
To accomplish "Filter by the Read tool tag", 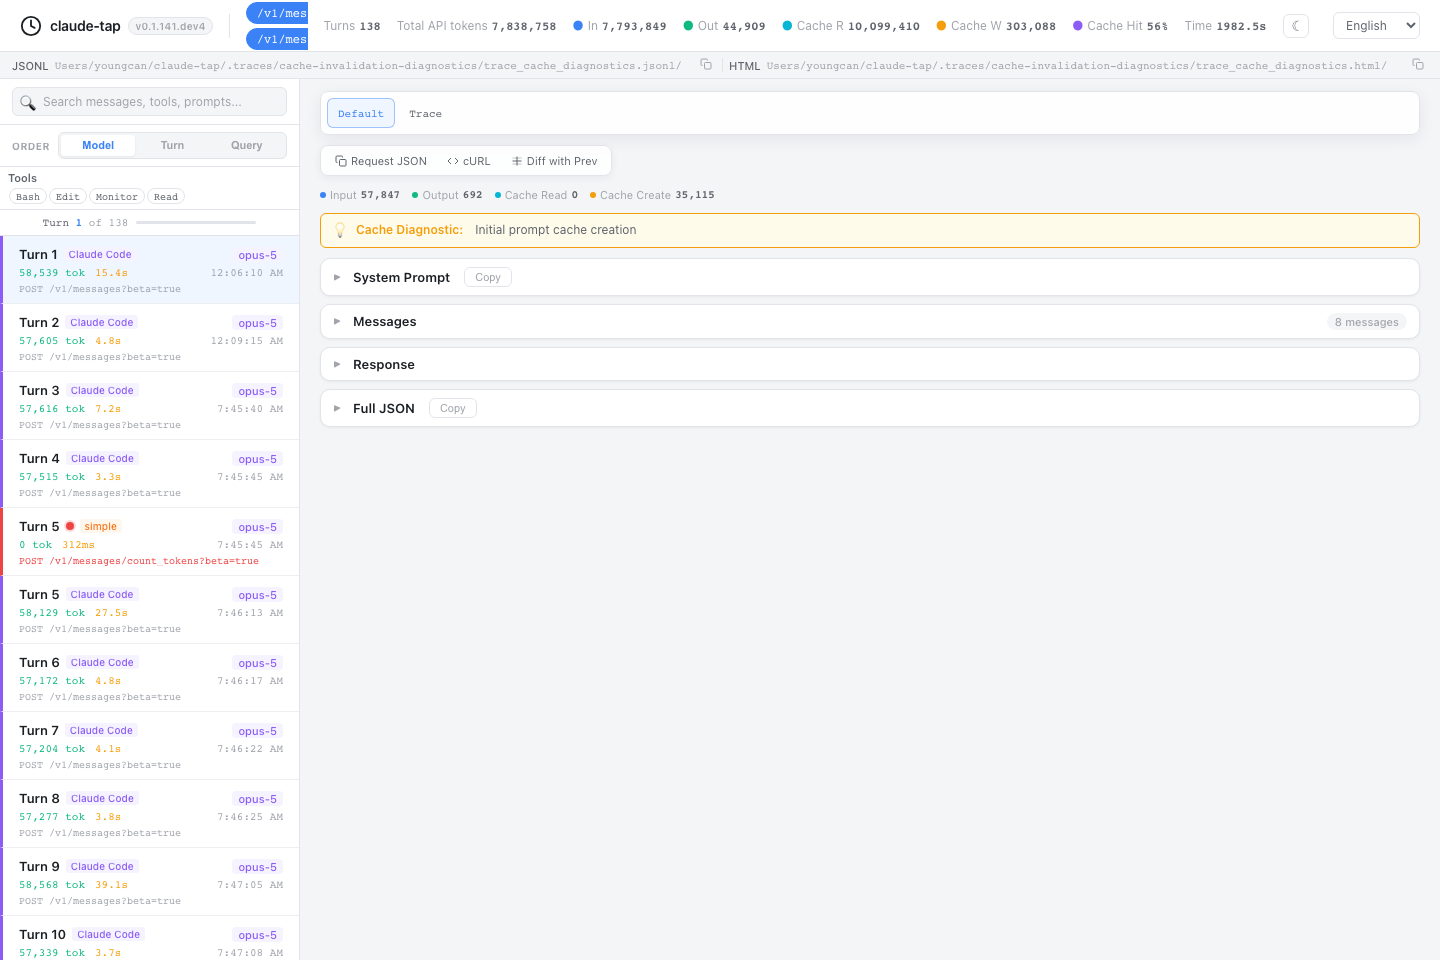I will click(166, 197).
